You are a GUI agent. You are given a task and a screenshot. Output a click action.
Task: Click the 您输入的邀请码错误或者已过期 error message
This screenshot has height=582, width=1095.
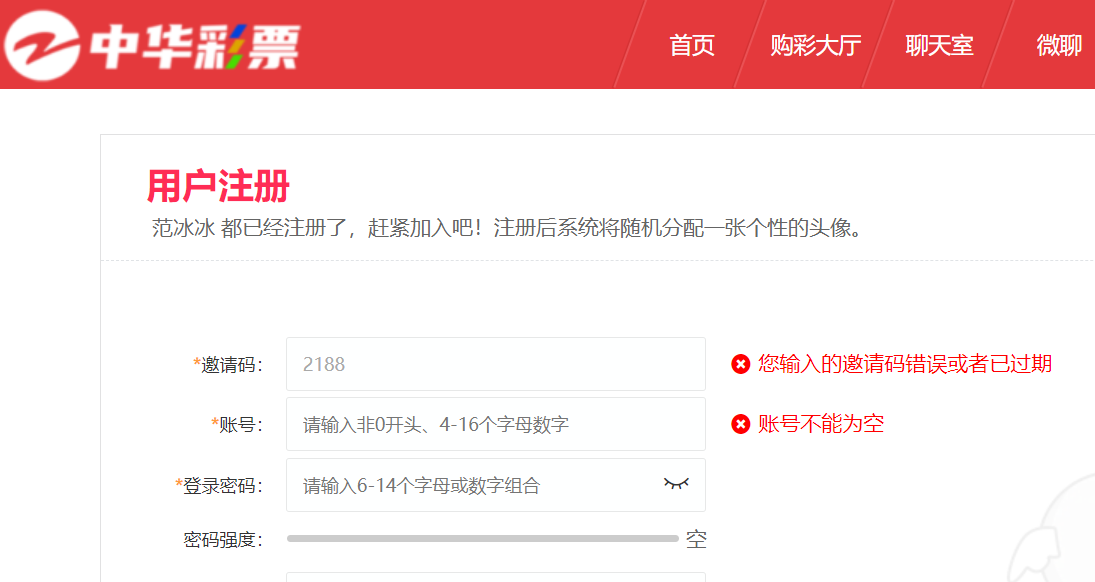tap(904, 364)
